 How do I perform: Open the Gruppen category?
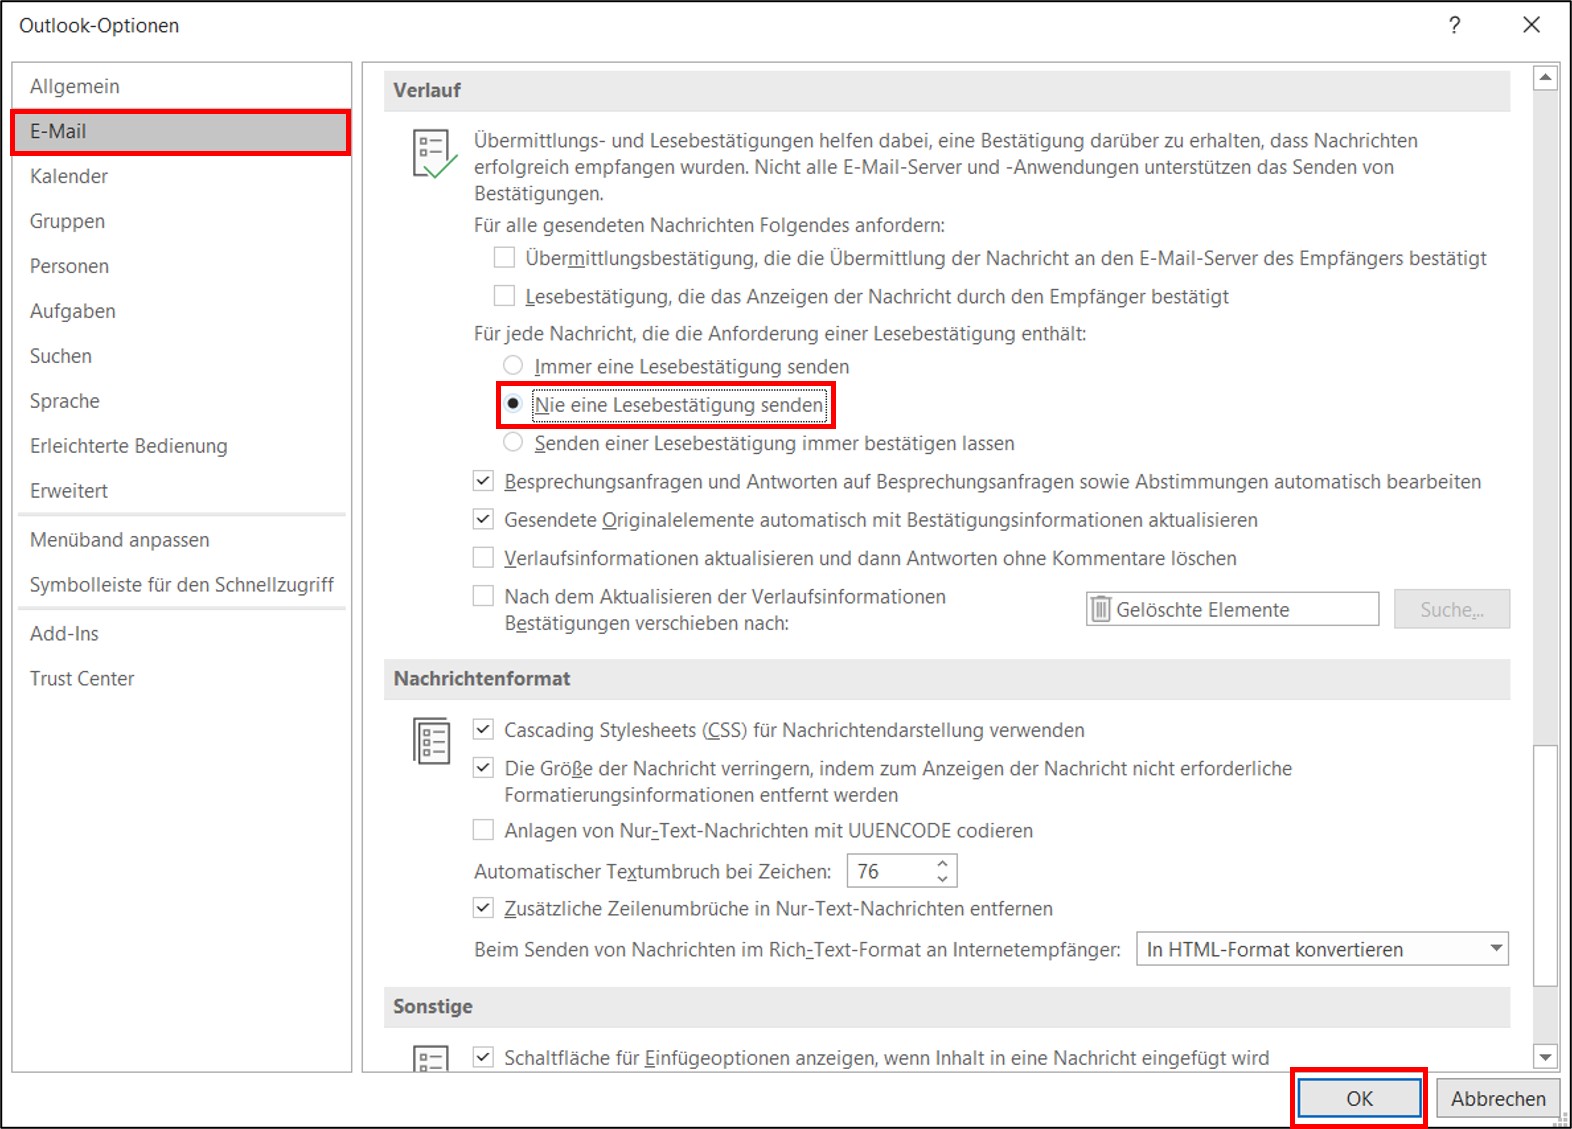(x=181, y=221)
